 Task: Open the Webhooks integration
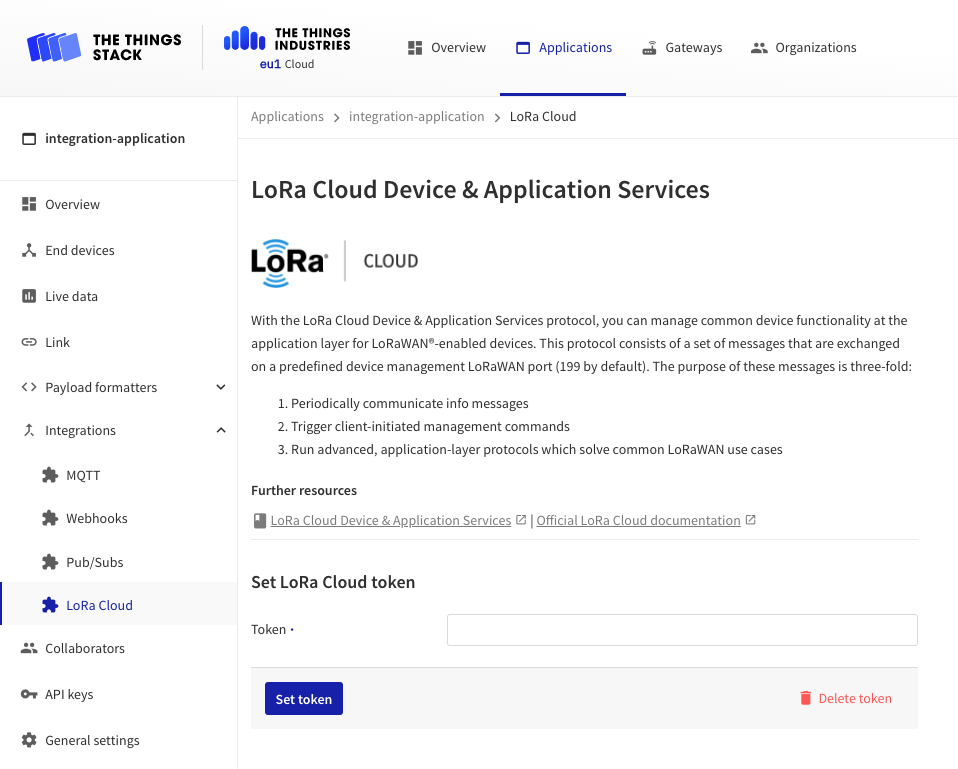point(96,518)
